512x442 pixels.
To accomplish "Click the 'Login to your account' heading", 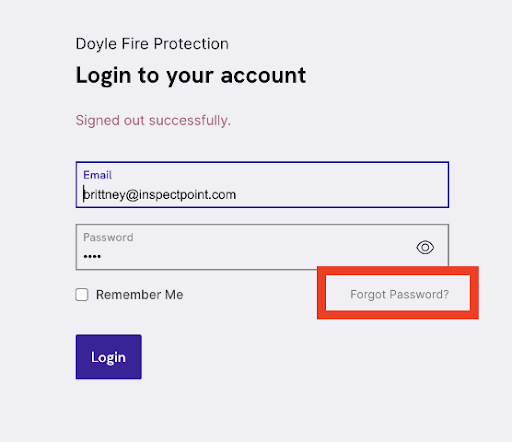I will (191, 76).
